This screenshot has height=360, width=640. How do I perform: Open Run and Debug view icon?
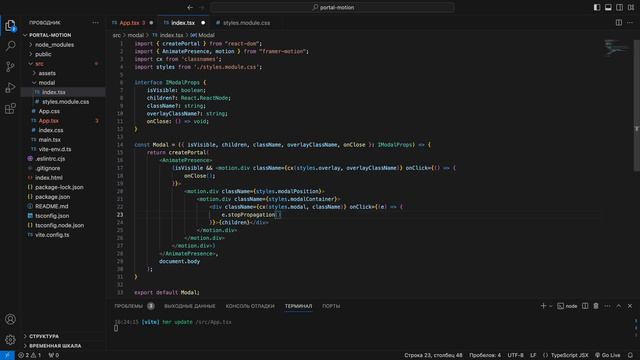[x=10, y=87]
